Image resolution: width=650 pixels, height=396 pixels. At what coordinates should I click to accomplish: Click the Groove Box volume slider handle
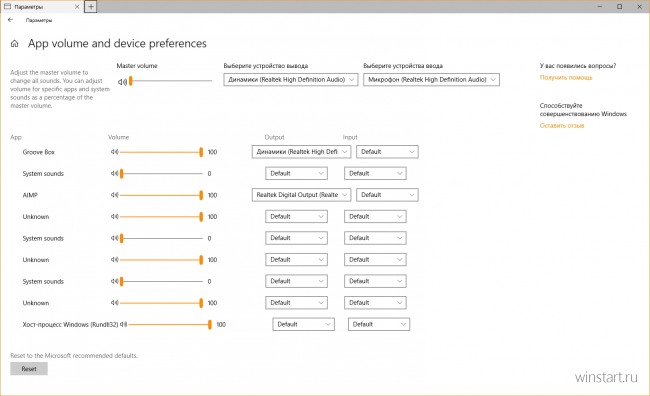click(201, 152)
